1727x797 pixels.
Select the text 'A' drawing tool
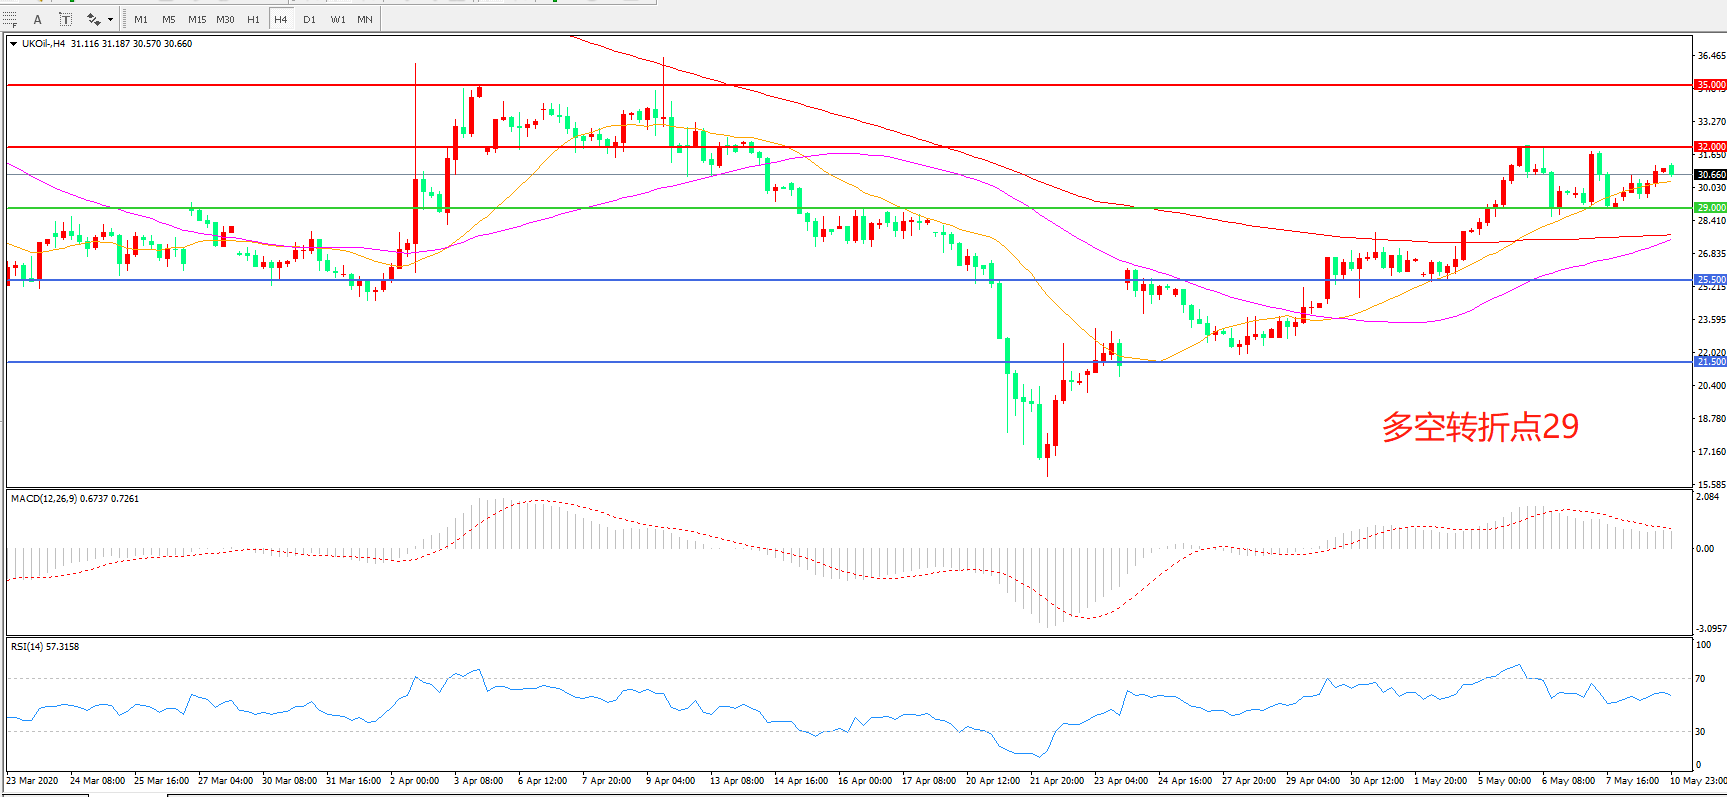click(x=38, y=19)
